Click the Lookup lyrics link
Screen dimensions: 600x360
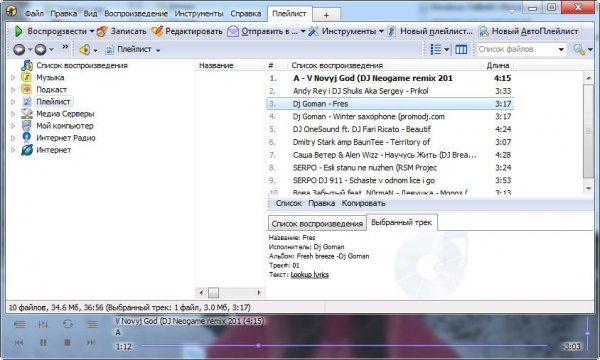(x=310, y=275)
